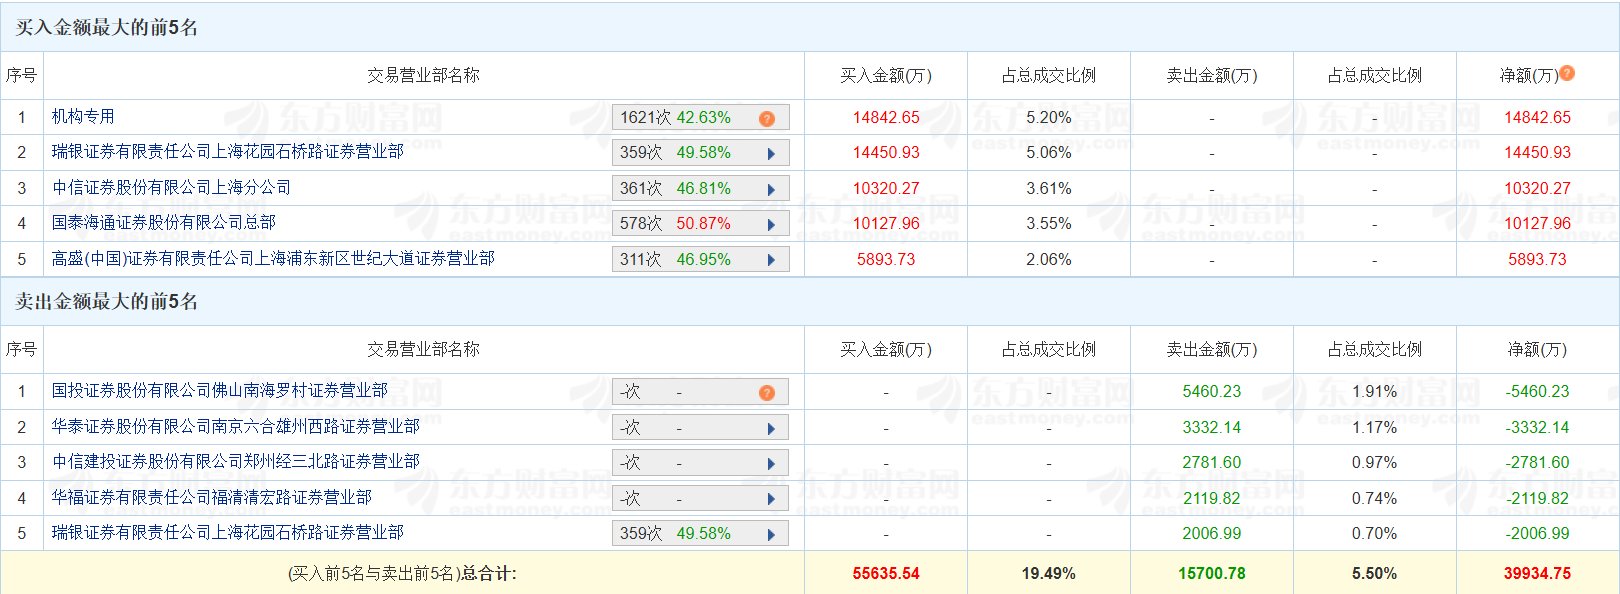This screenshot has width=1620, height=594.
Task: Click arrow icon in 中信建投郑州经三北路 row
Action: pos(771,464)
